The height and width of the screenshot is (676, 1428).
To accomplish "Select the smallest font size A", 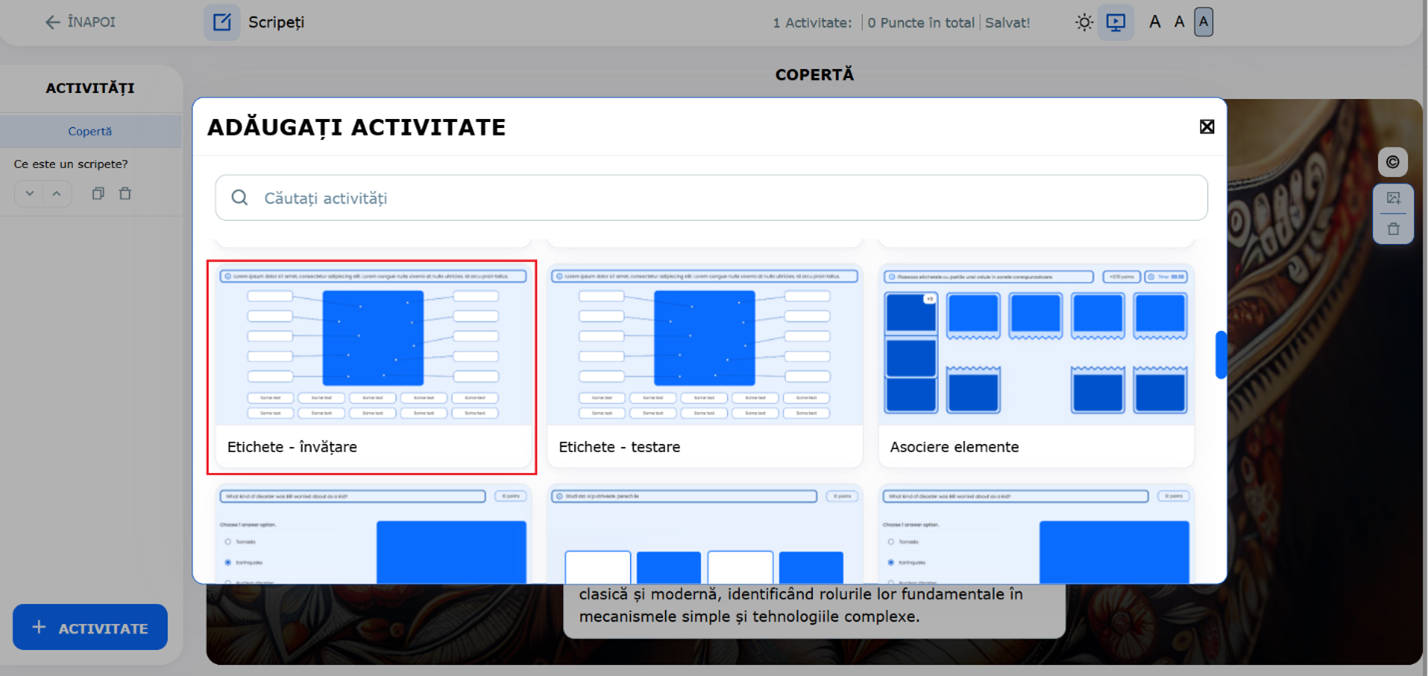I will click(1155, 22).
